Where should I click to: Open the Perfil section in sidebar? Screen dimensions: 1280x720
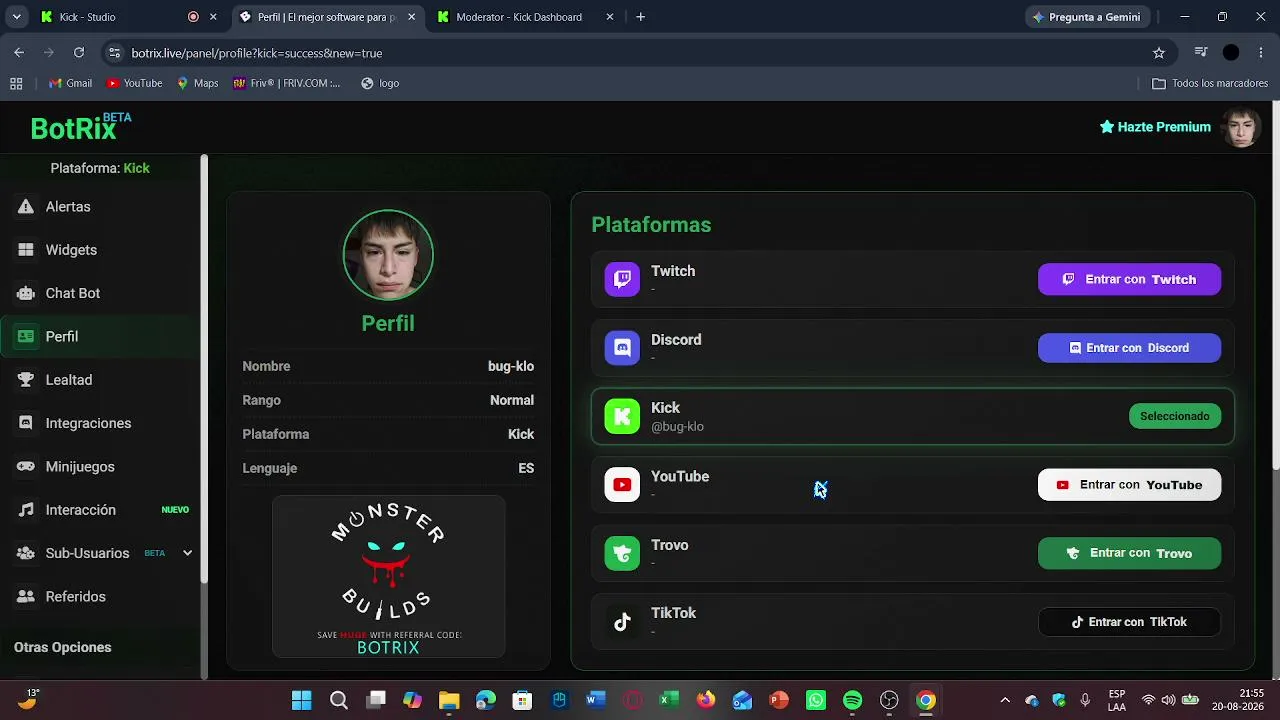click(100, 337)
